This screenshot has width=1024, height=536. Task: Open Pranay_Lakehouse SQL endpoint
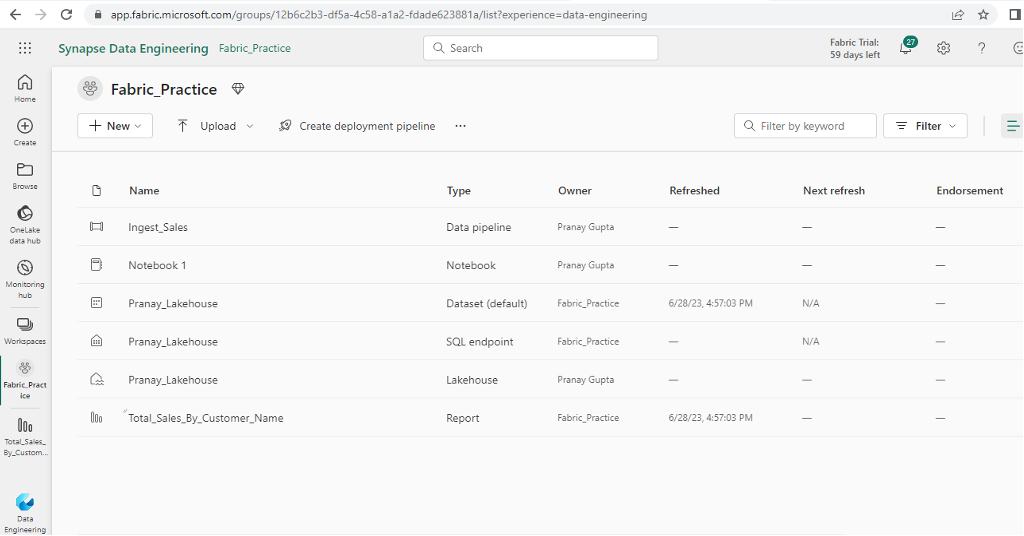tap(173, 341)
